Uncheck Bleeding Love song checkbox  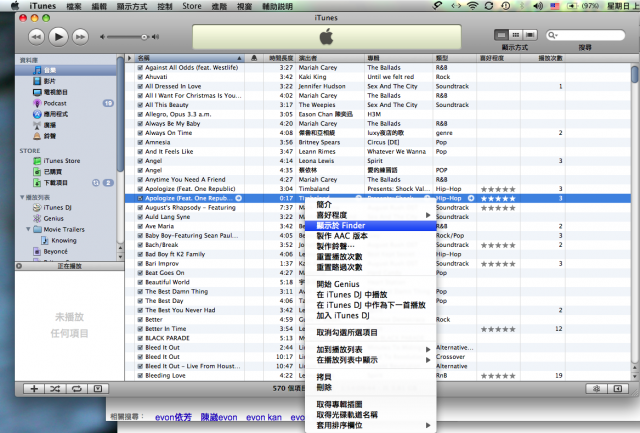(140, 376)
